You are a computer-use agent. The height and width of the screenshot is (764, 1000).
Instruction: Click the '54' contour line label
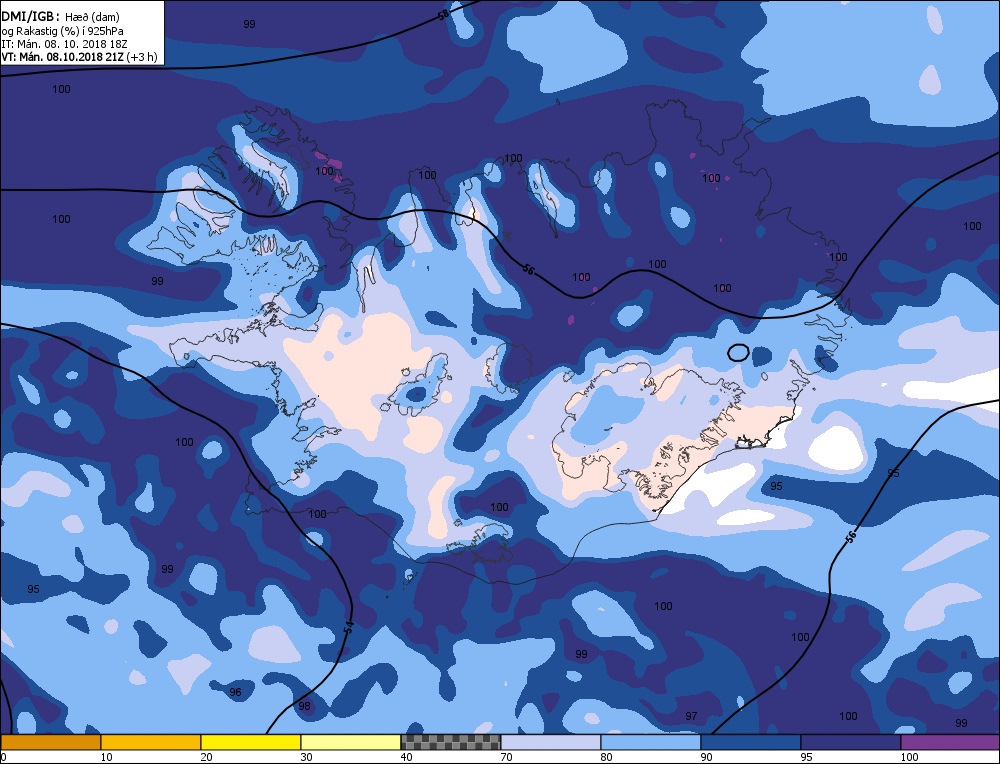tap(348, 627)
